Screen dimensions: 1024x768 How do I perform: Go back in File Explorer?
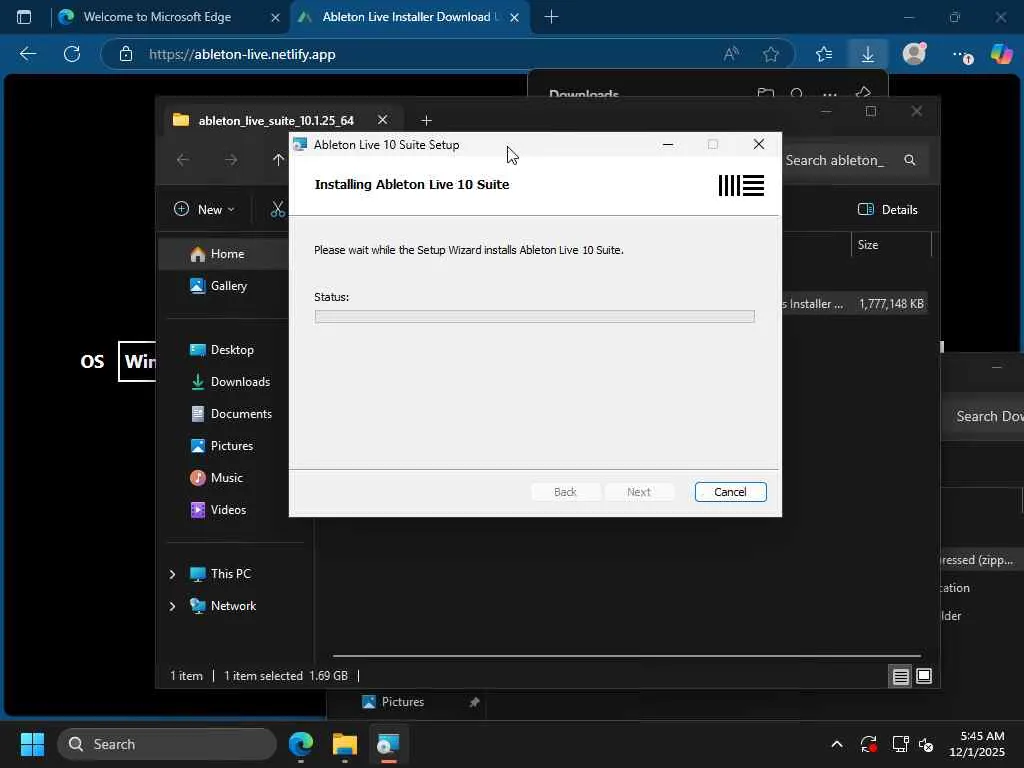click(x=183, y=160)
